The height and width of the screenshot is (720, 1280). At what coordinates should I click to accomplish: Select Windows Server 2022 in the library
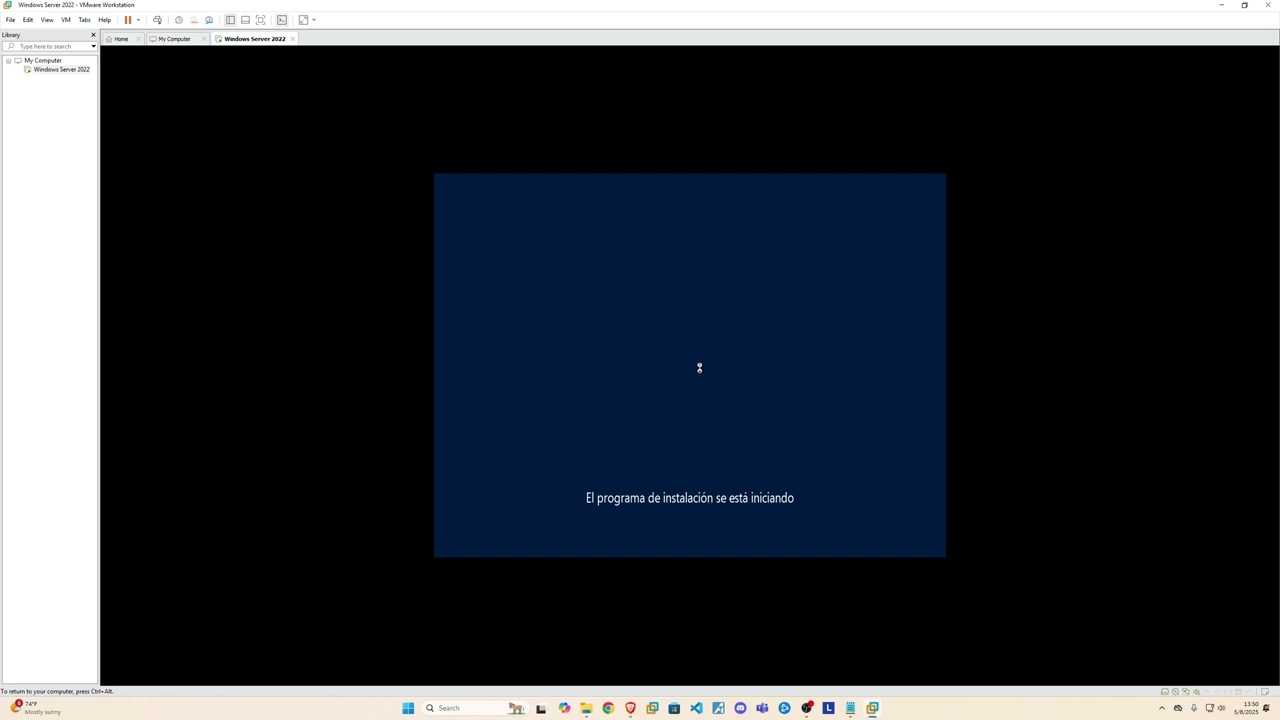click(61, 70)
